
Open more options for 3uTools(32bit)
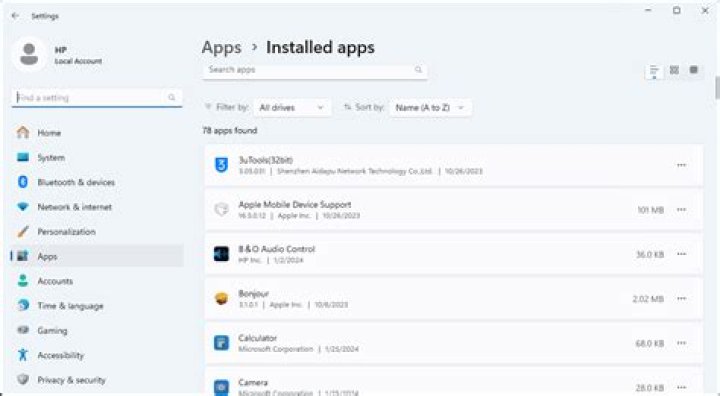(x=681, y=165)
